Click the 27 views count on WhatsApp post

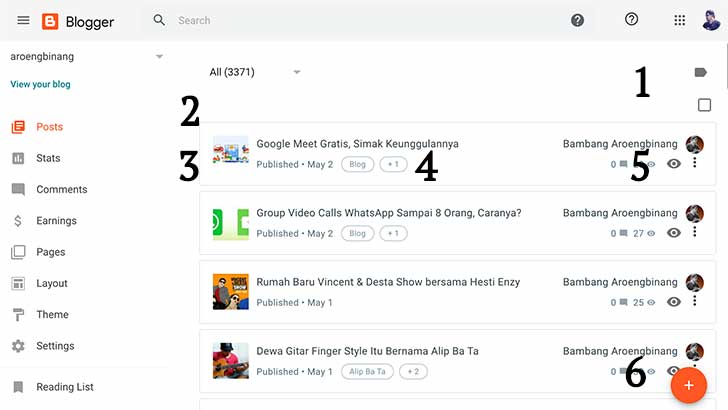tap(644, 234)
